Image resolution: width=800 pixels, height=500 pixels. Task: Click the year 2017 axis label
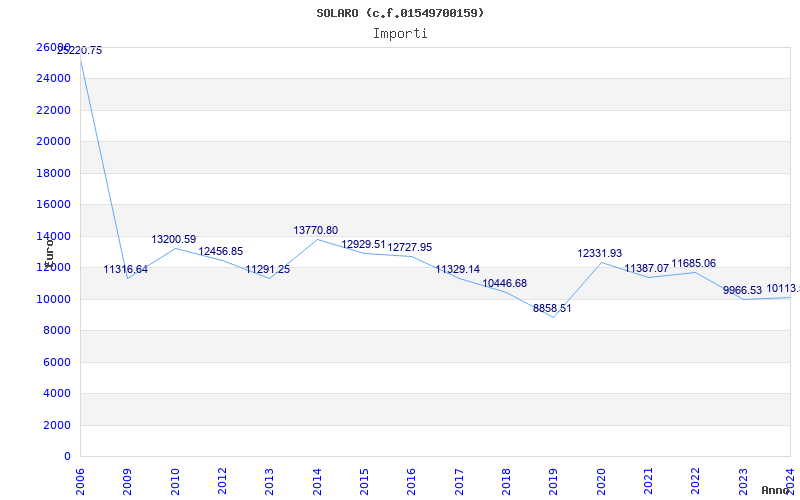click(x=459, y=482)
